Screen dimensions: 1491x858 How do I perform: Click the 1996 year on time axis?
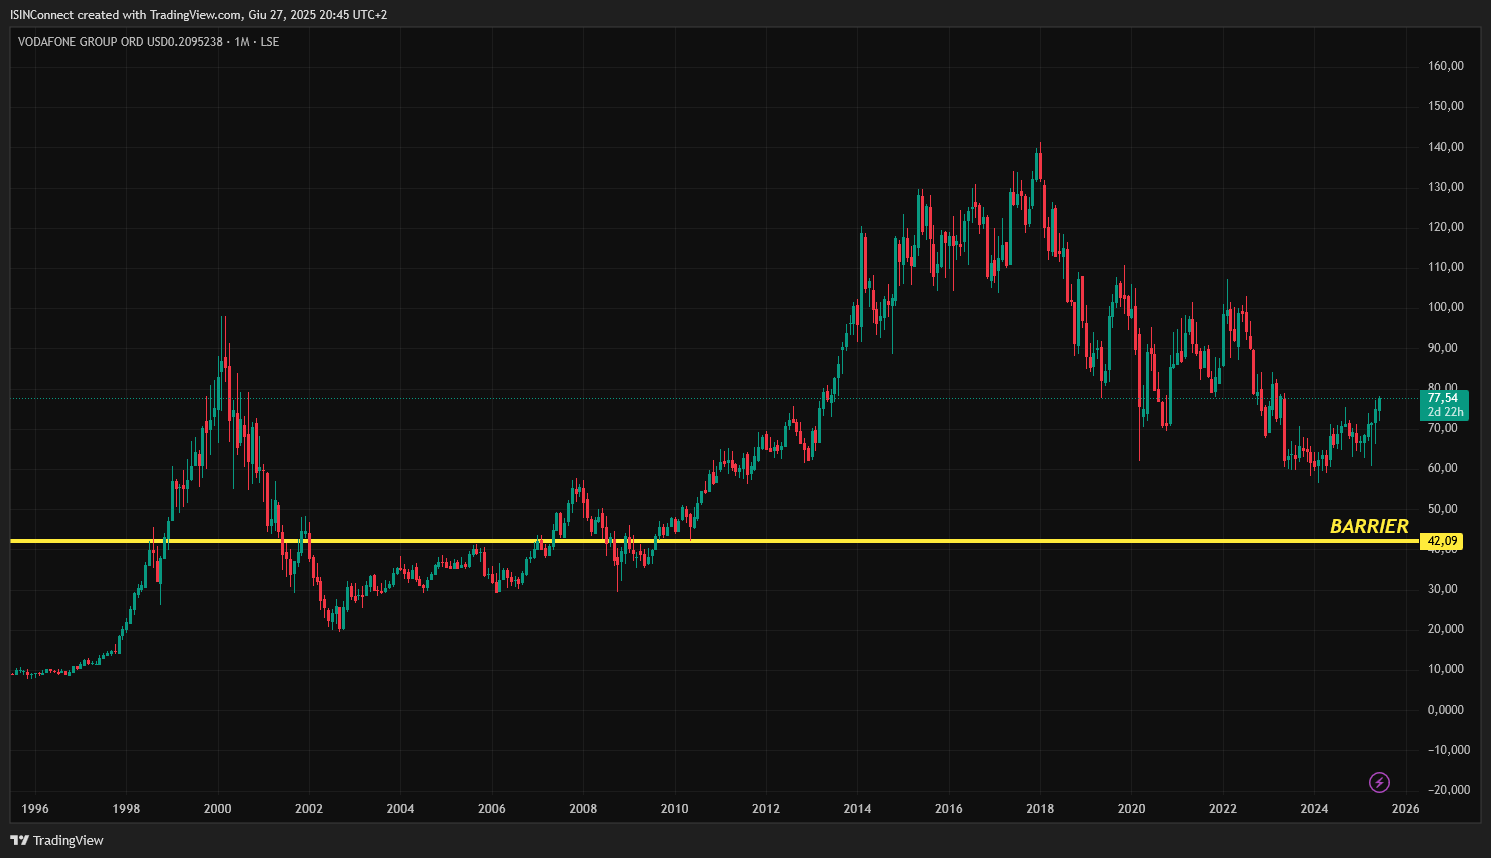tap(35, 809)
